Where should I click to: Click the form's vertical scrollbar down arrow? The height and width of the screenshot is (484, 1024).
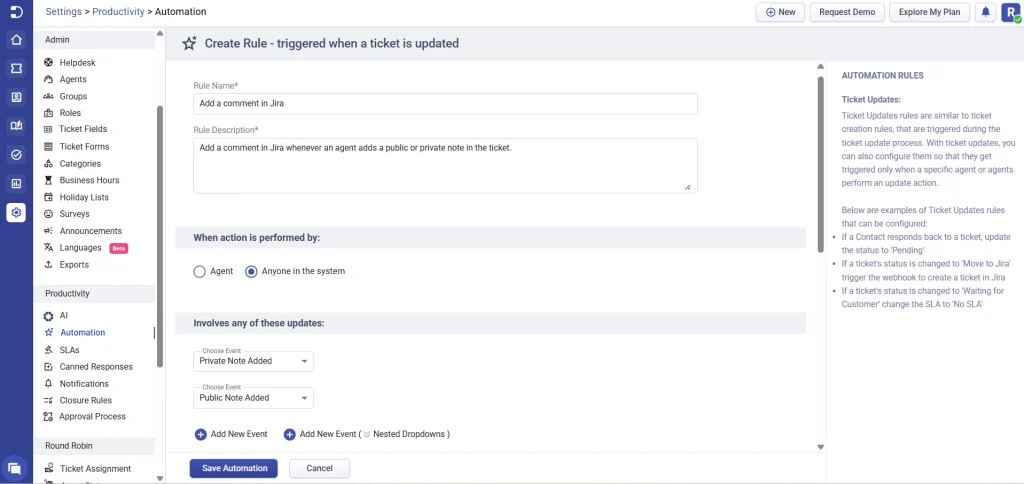click(x=820, y=447)
